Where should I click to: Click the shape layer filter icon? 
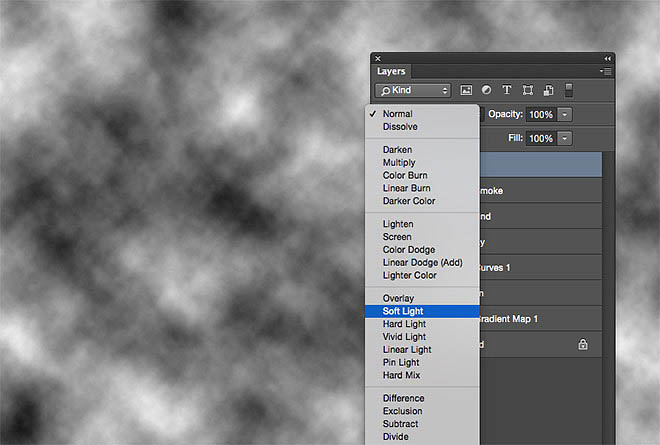[527, 90]
